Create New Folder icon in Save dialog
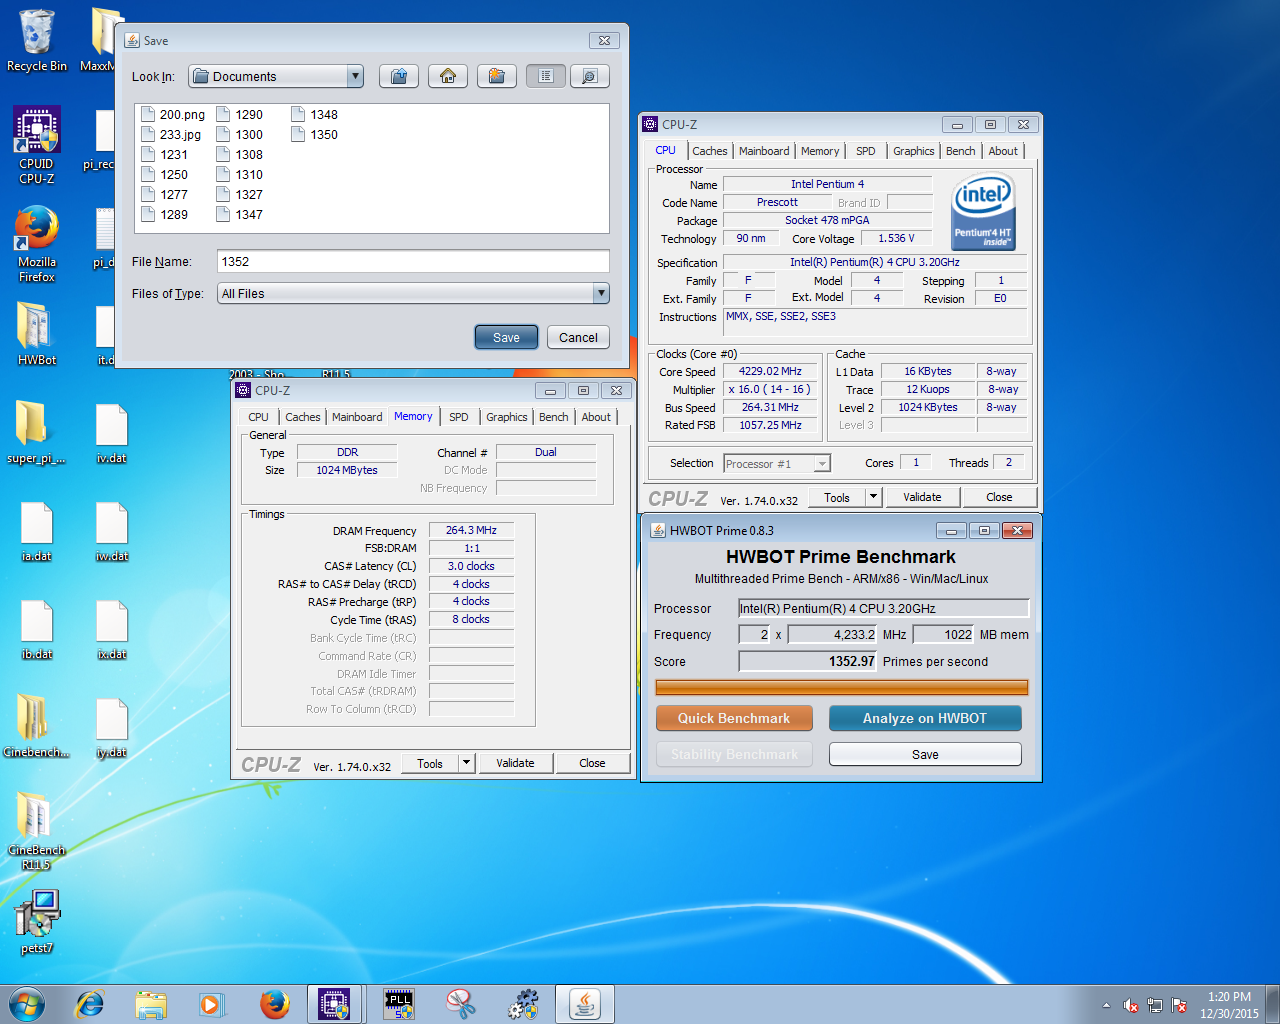1280x1024 pixels. pyautogui.click(x=497, y=76)
